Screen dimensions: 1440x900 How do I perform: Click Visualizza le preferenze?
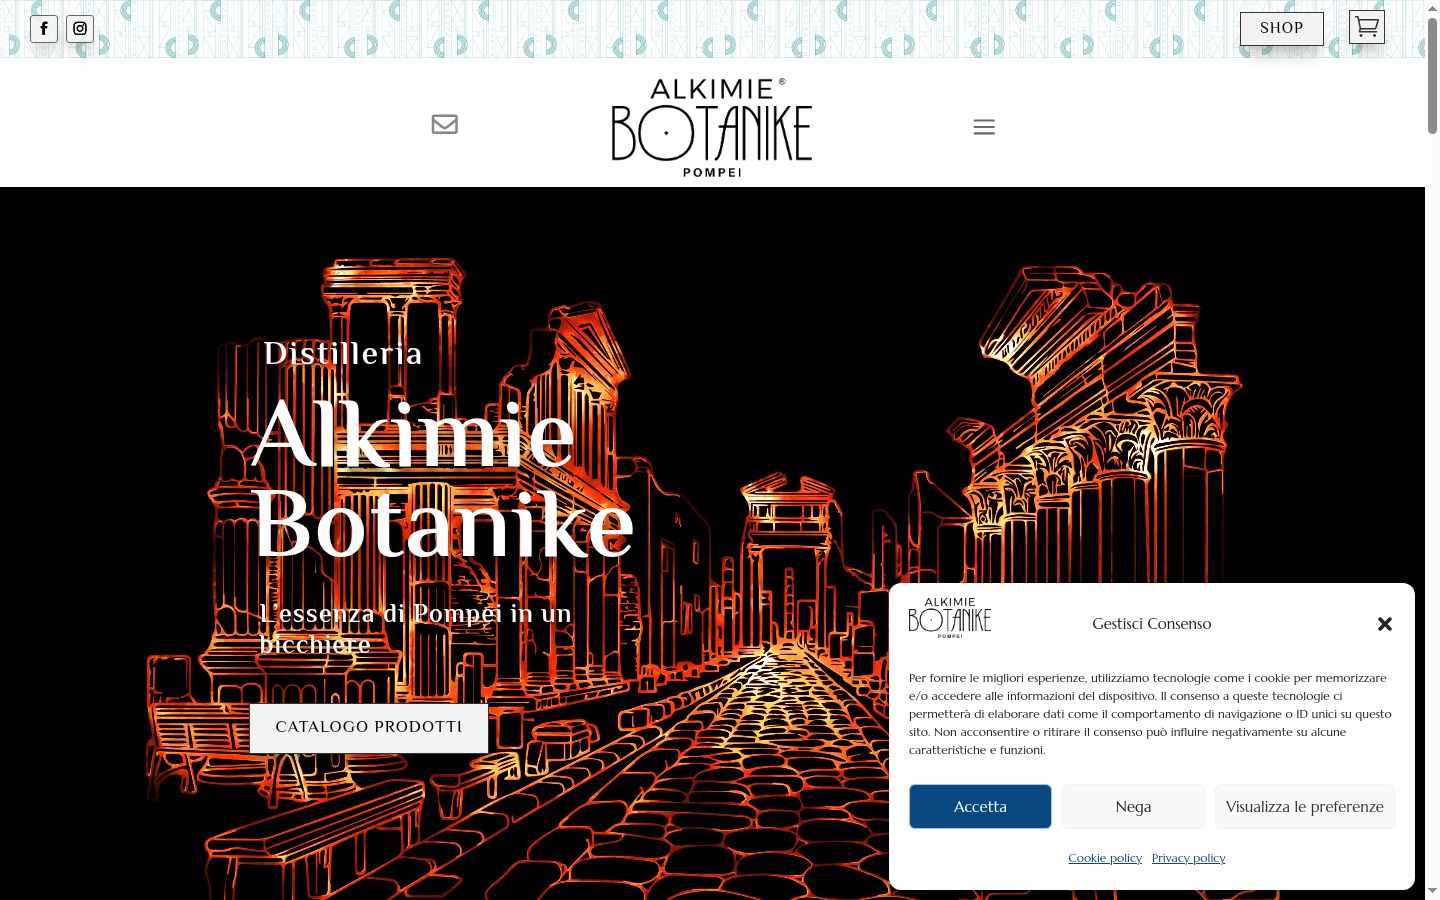coord(1305,806)
